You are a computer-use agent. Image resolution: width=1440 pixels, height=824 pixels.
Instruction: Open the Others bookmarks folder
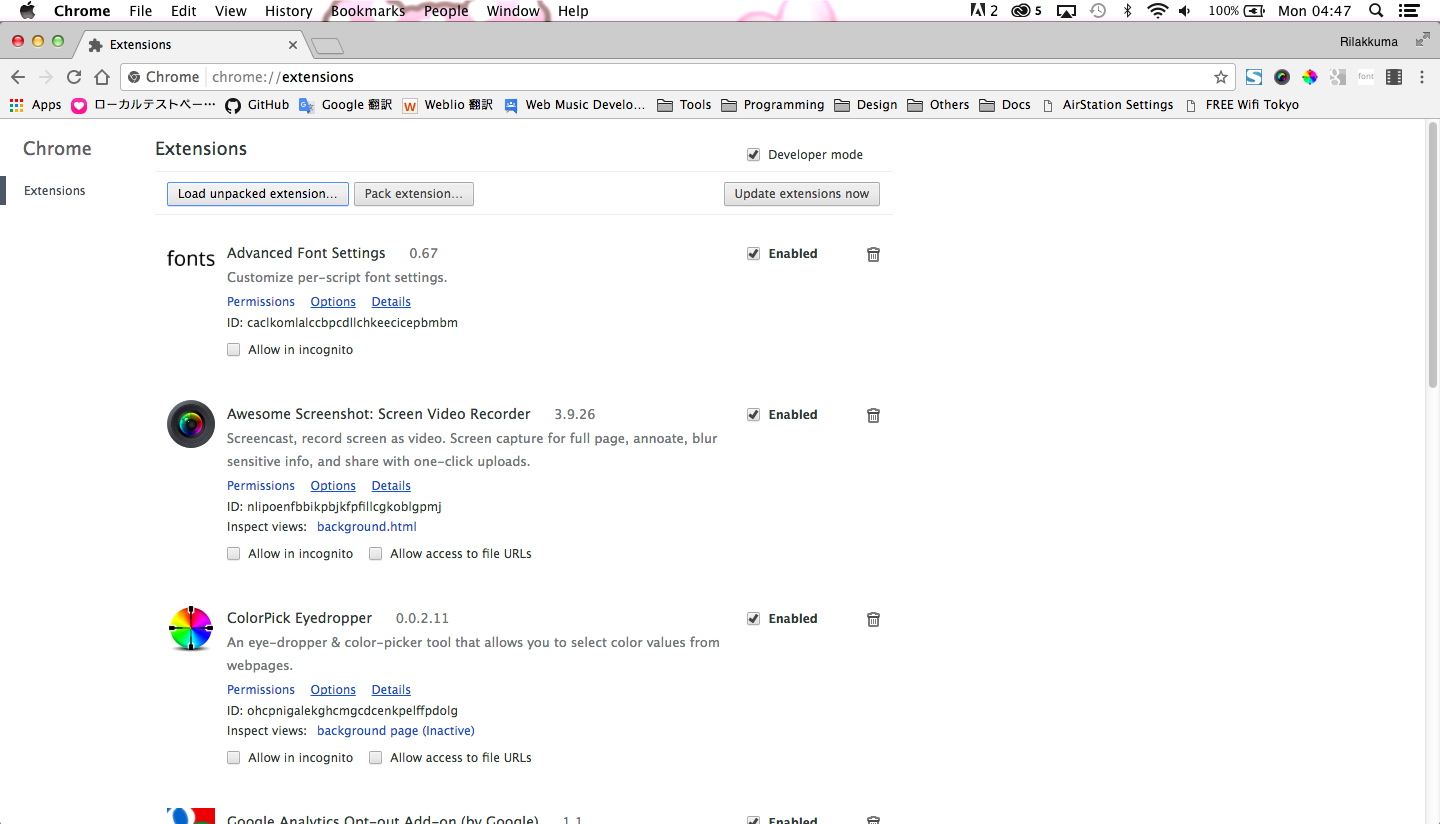pyautogui.click(x=938, y=105)
